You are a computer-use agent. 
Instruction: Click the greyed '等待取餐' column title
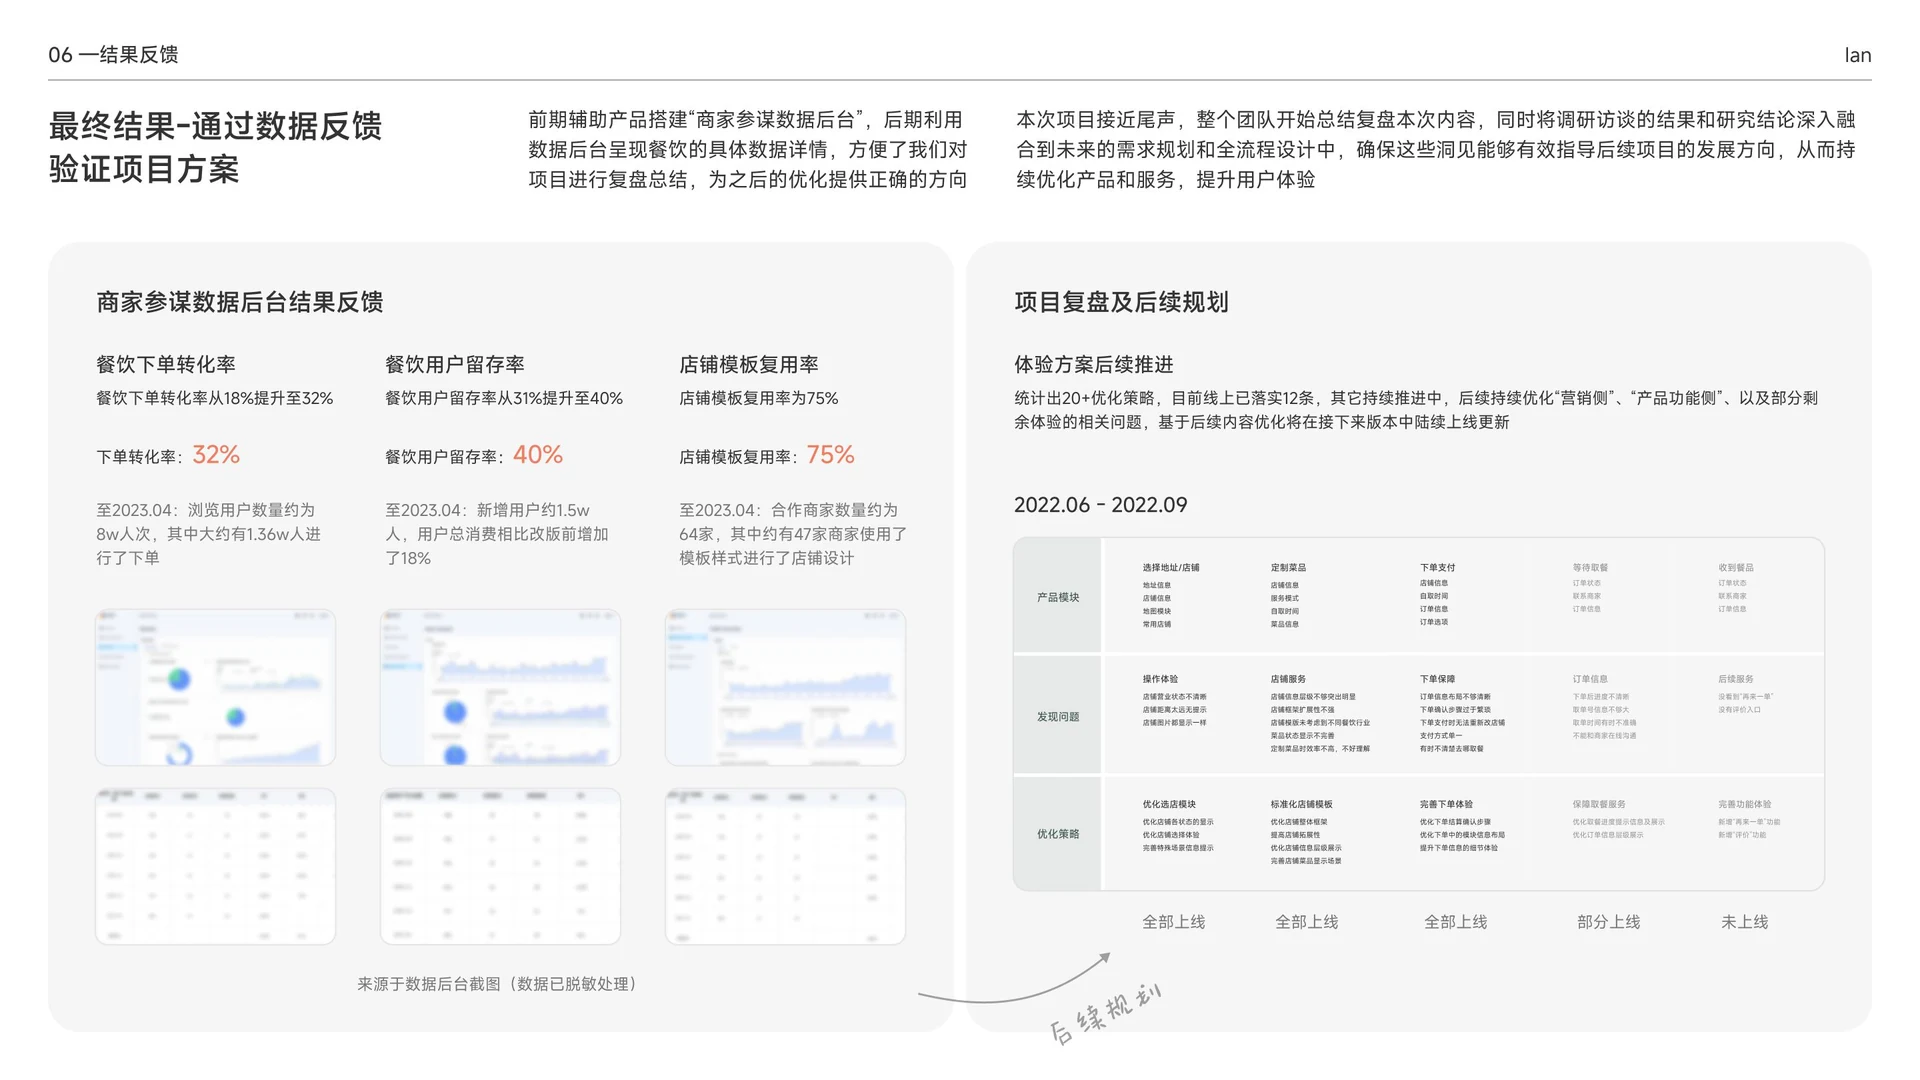tap(1590, 568)
